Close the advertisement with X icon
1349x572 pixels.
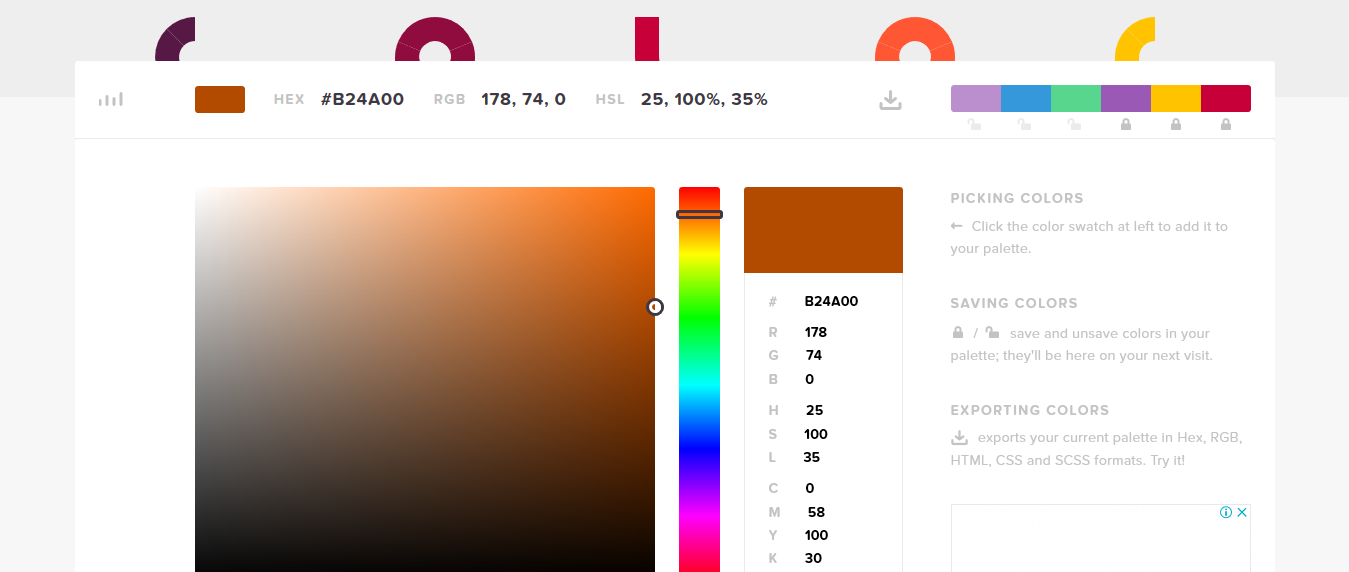click(x=1242, y=512)
